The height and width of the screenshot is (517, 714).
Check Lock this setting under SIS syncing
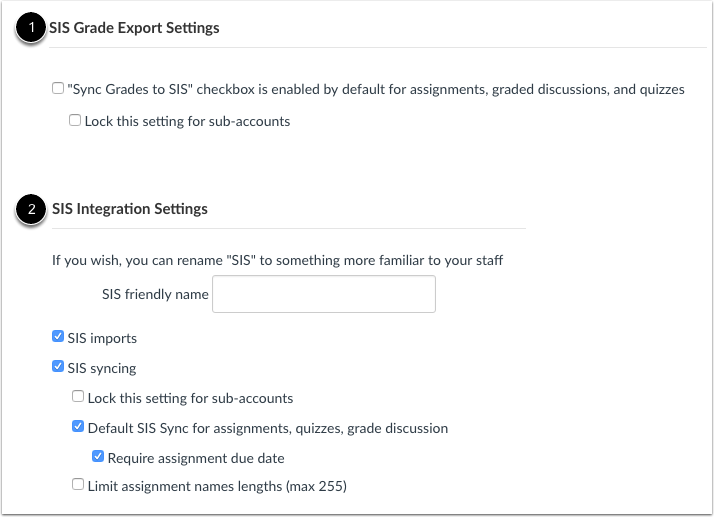coord(78,396)
